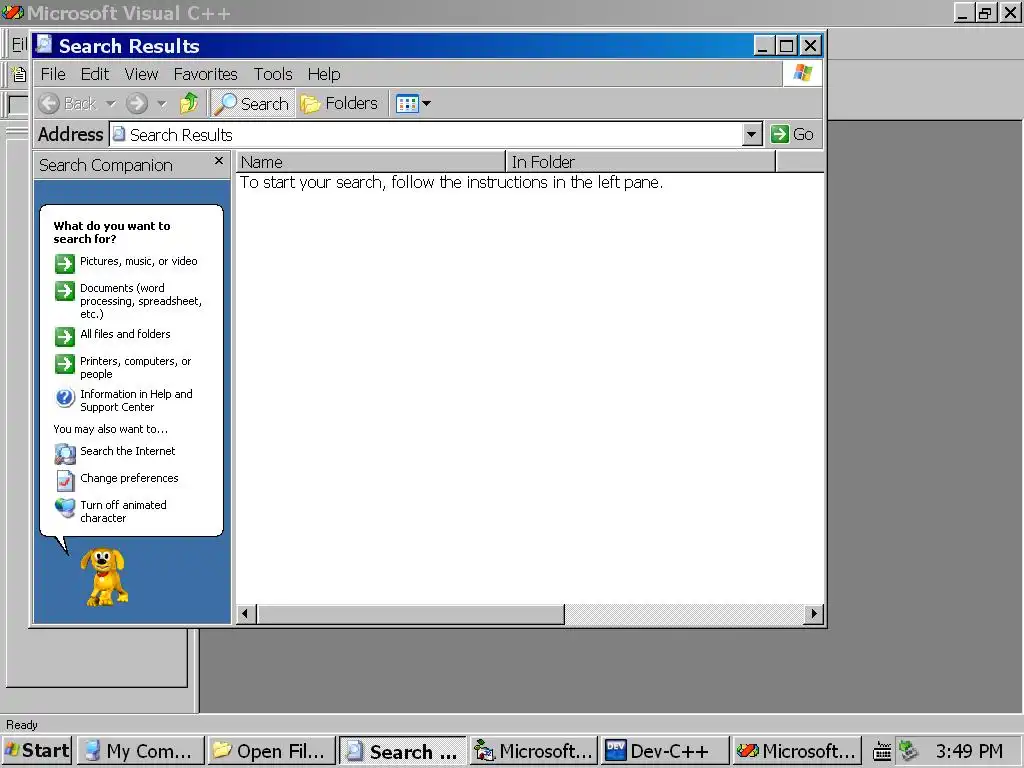
Task: Open the Favorites menu
Action: point(205,74)
